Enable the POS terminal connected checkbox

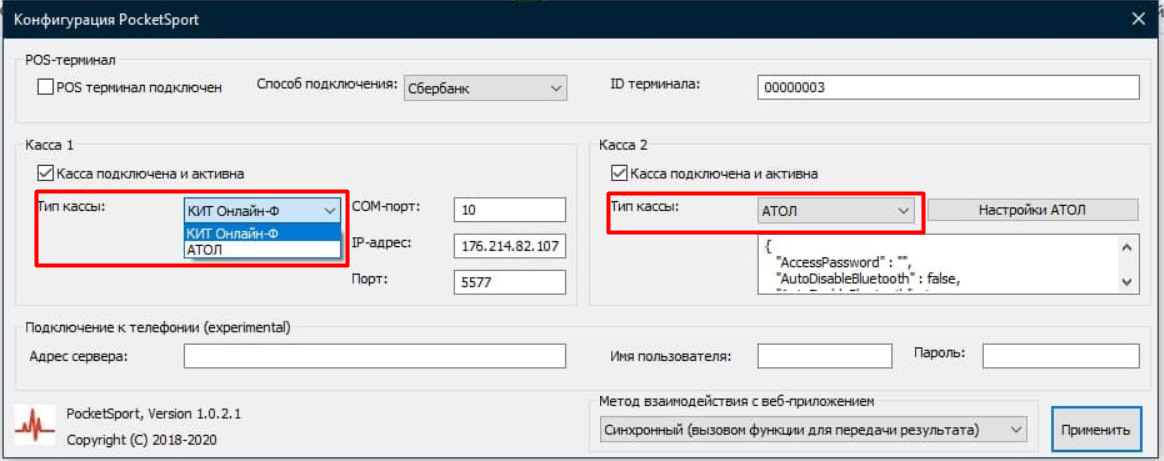point(45,88)
